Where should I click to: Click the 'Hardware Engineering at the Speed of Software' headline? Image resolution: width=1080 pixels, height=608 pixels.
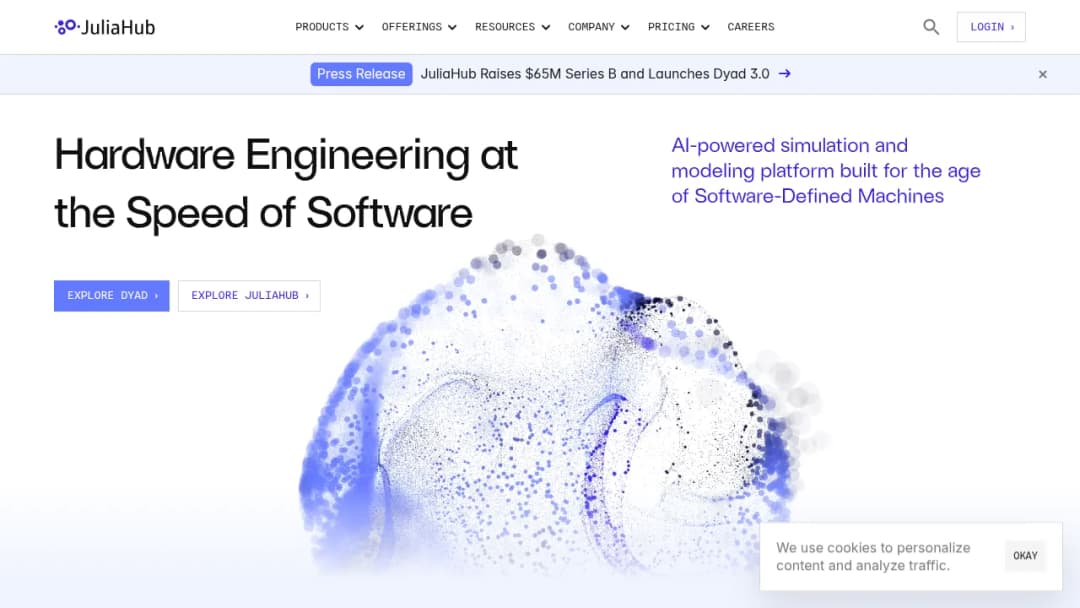[286, 183]
